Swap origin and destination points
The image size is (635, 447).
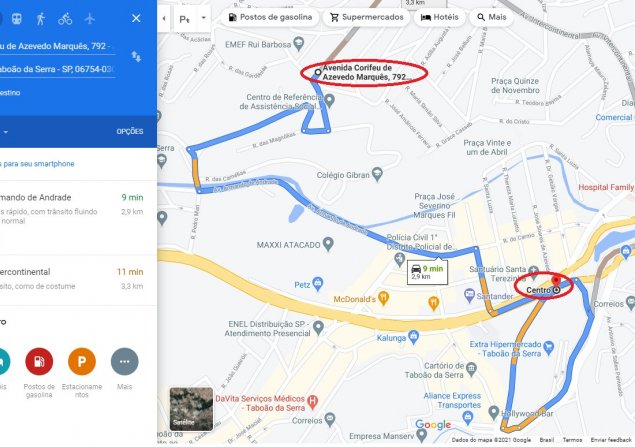136,56
